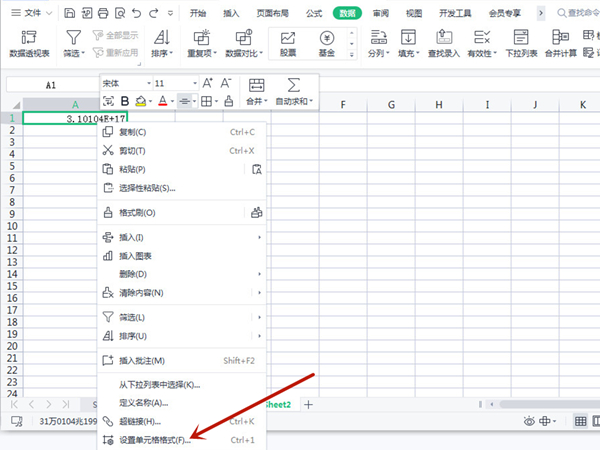Open the fill color dropdown arrow
This screenshot has height=450, width=600.
(x=150, y=101)
